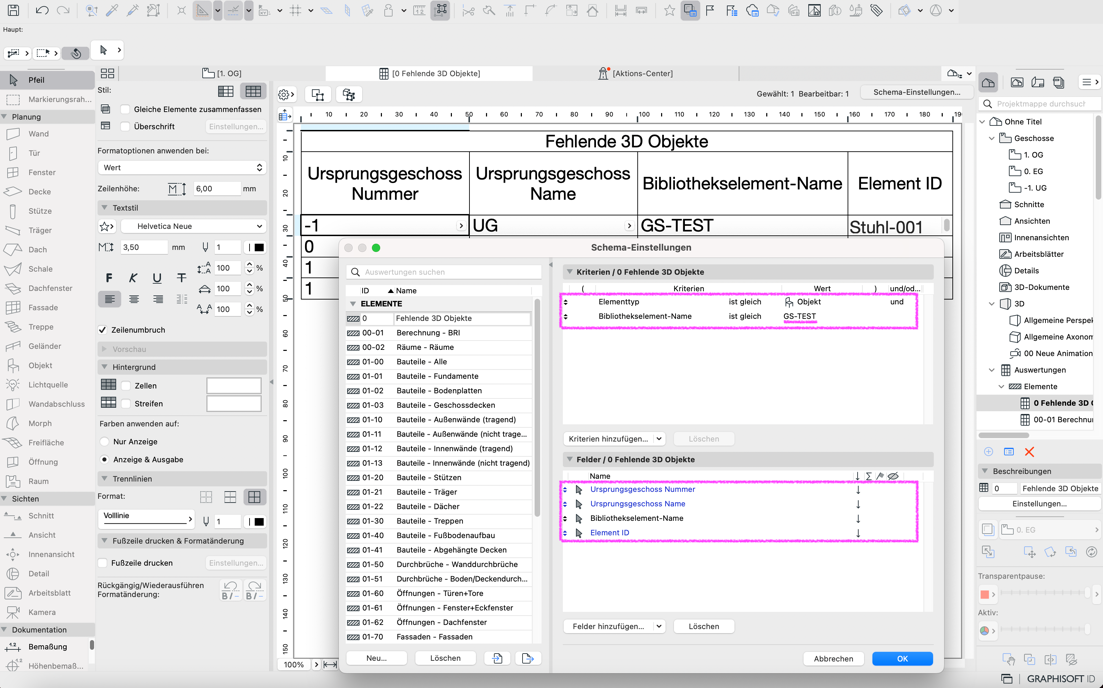The height and width of the screenshot is (688, 1103).
Task: Click the import schema icon beside Löschen
Action: 498,658
